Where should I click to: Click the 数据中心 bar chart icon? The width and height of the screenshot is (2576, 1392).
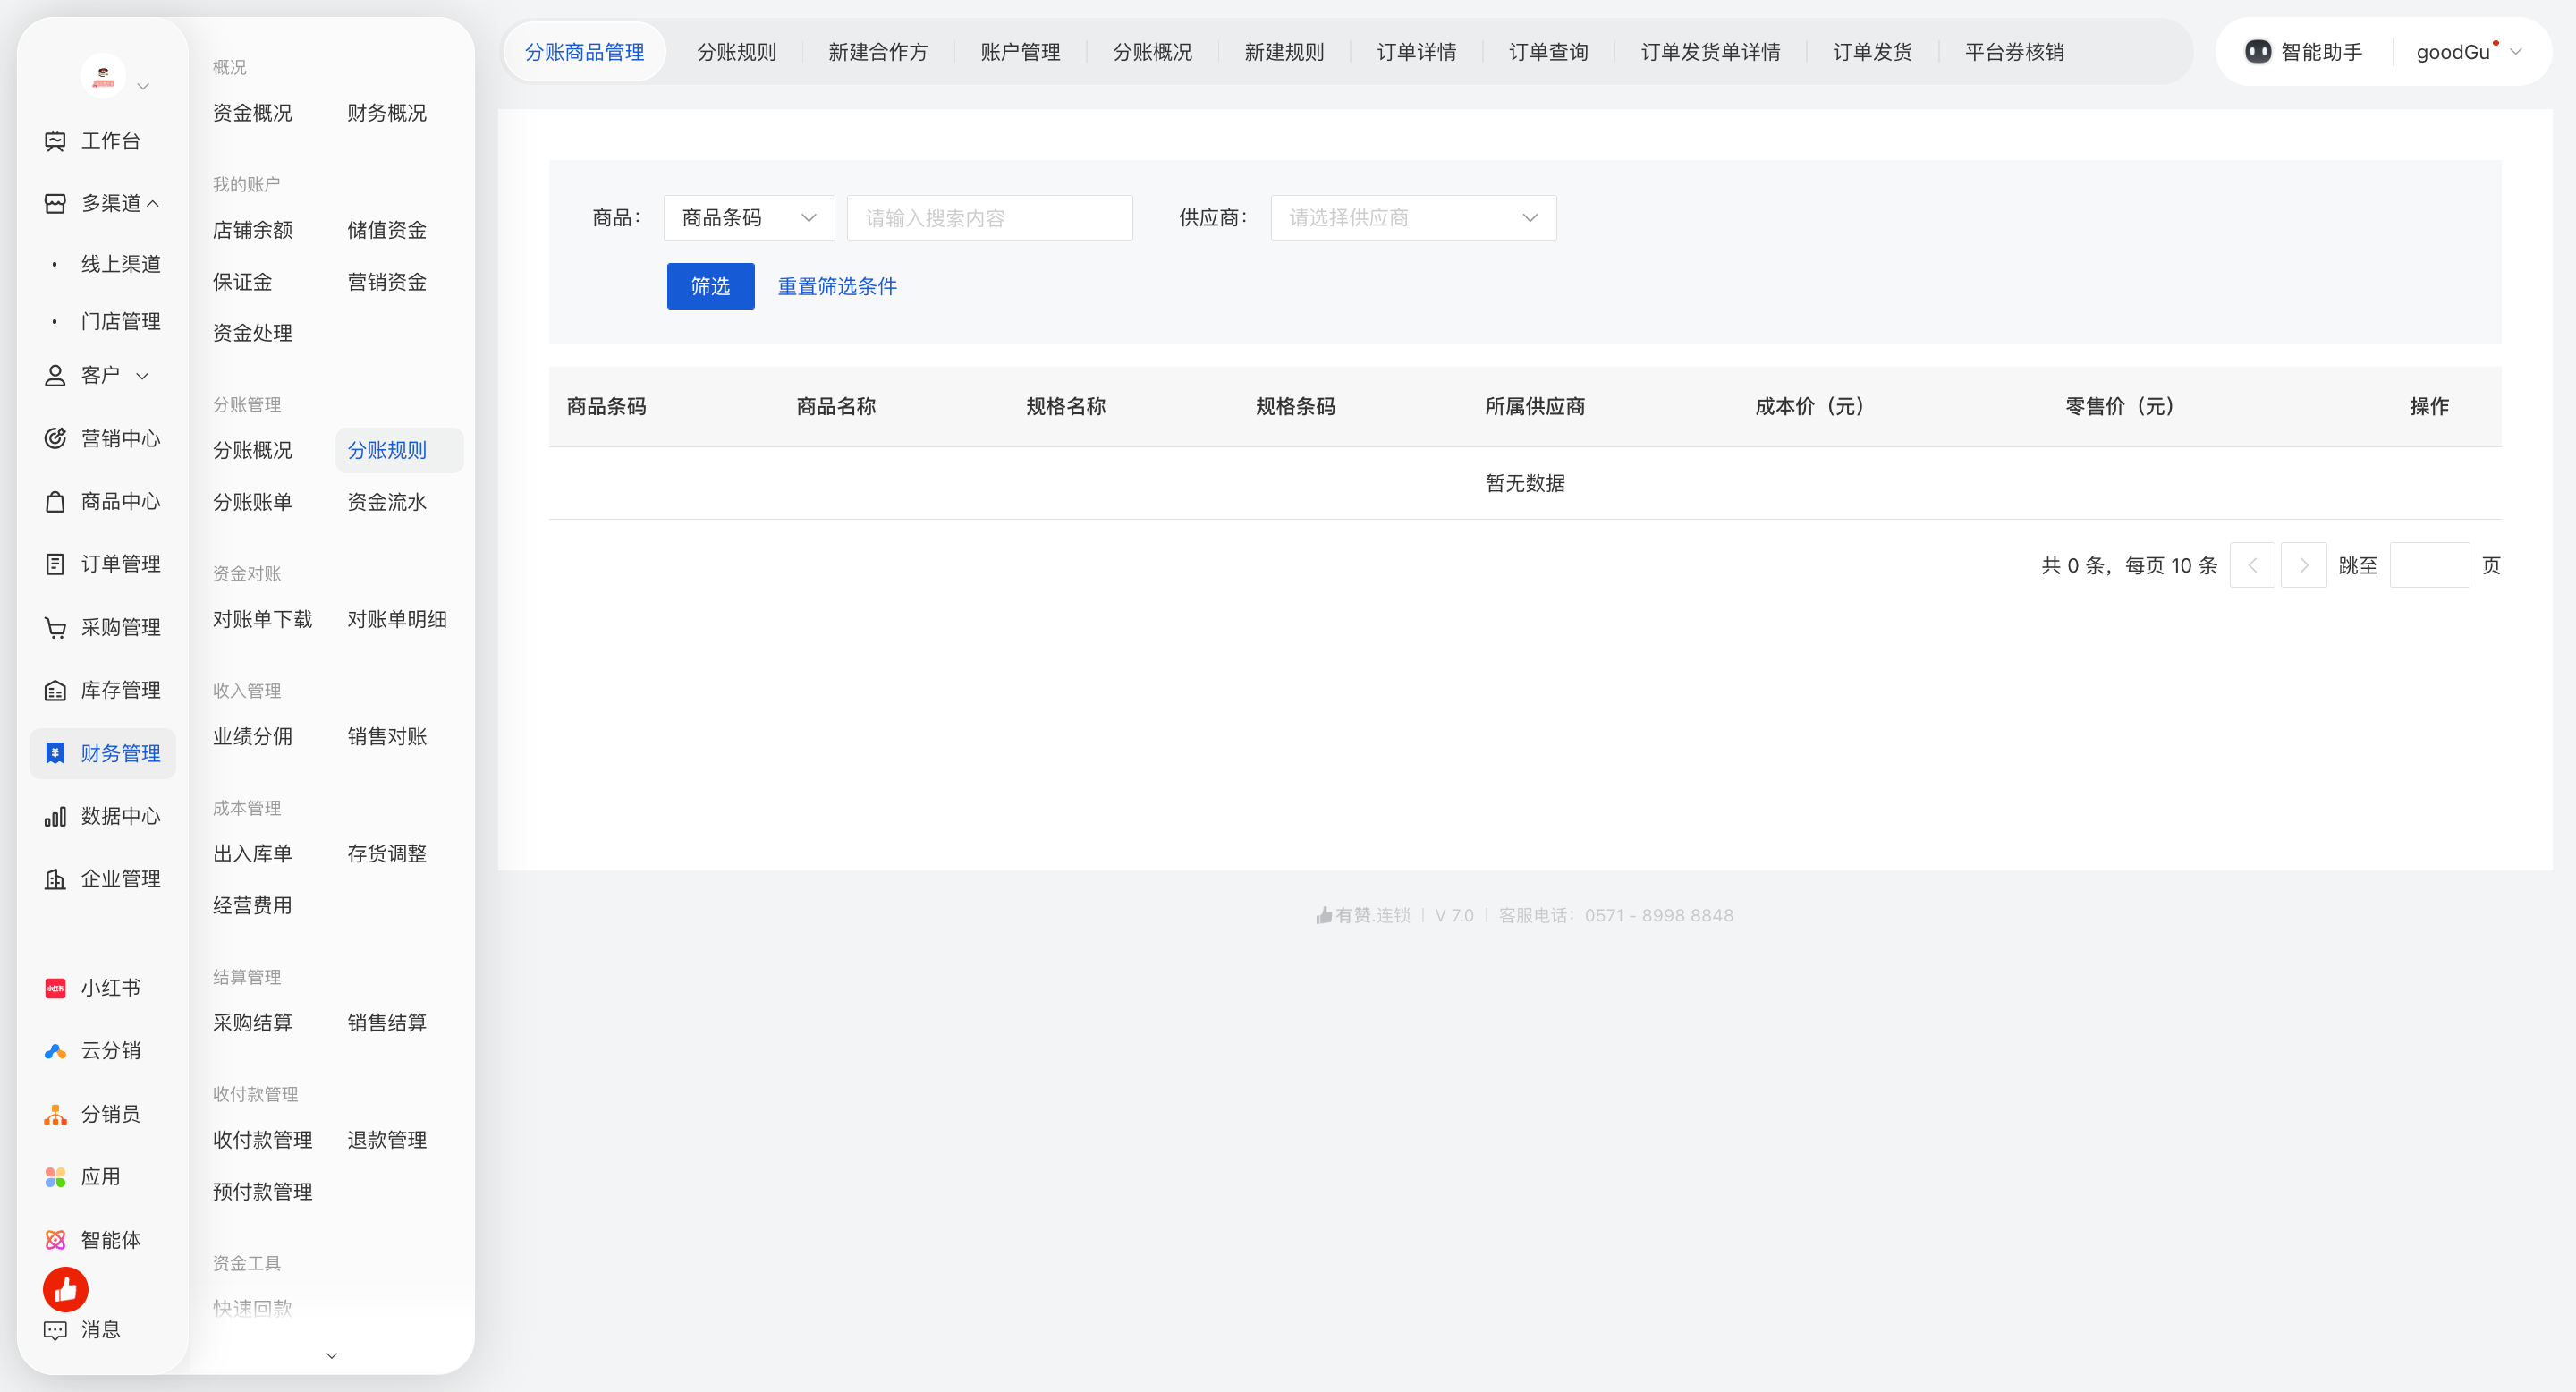(x=55, y=817)
